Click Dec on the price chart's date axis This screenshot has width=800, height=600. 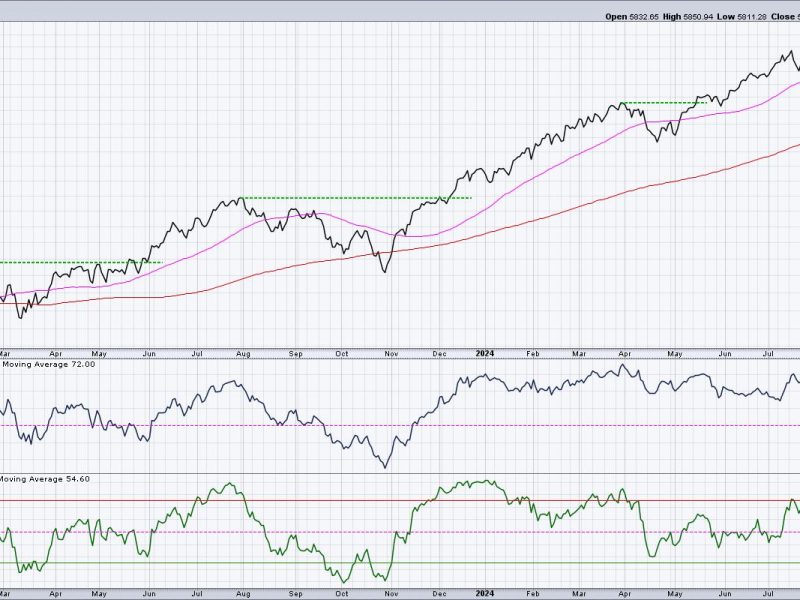point(439,354)
